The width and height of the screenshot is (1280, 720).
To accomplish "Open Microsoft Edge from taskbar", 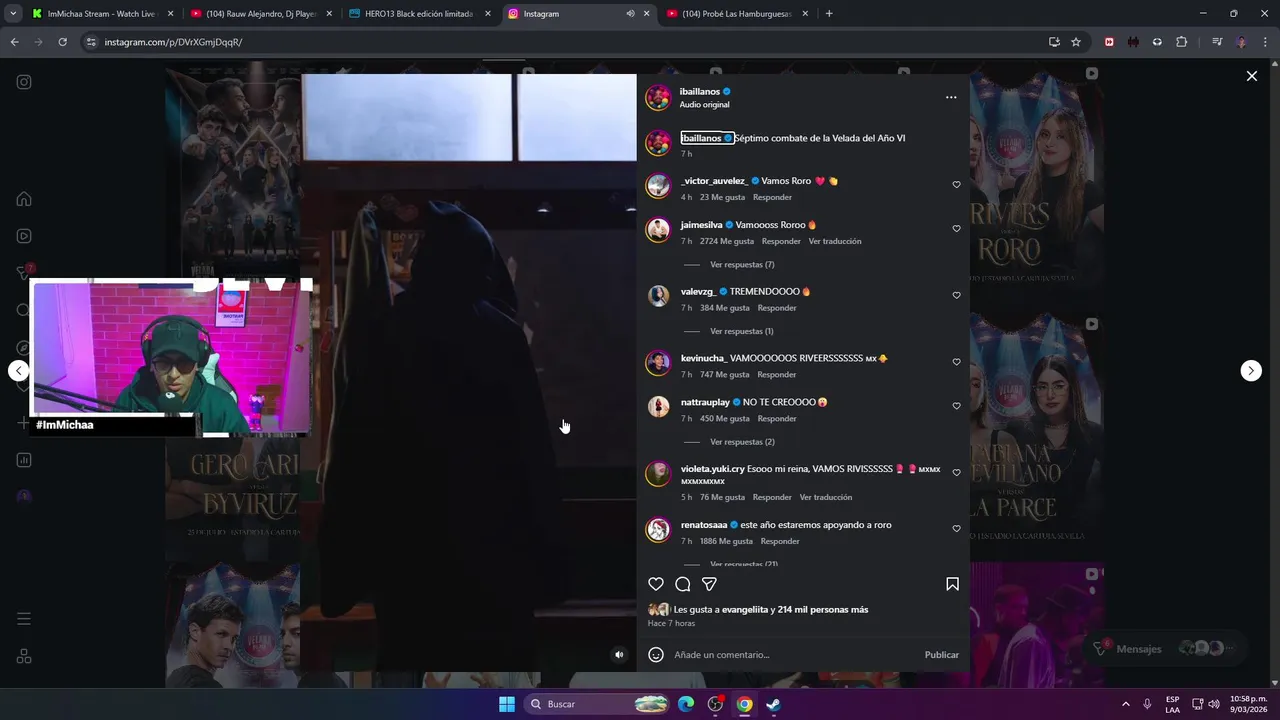I will [x=686, y=704].
